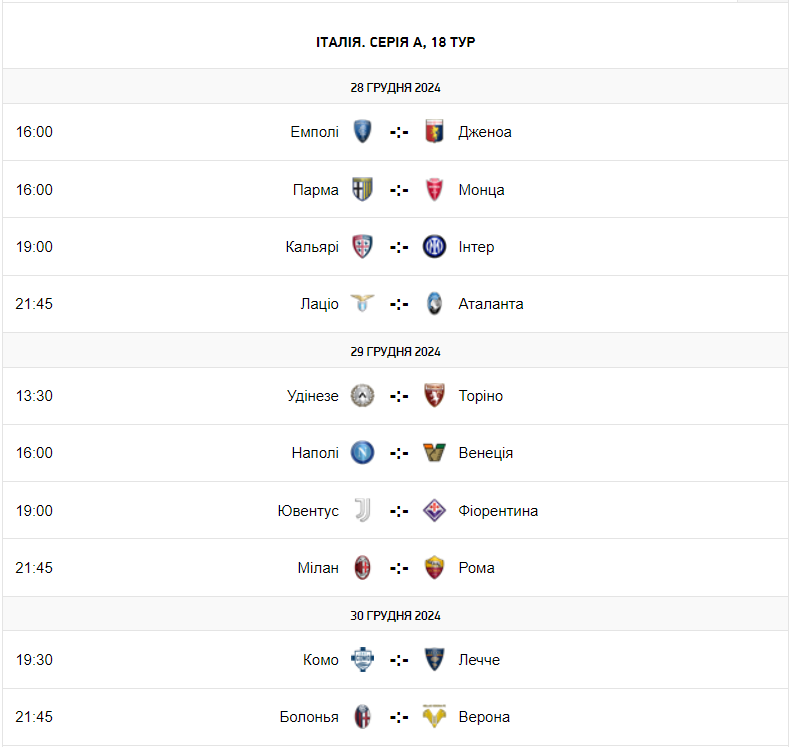The image size is (790, 747).
Task: Click the Комо vs Лечче score placeholder
Action: pyautogui.click(x=399, y=660)
